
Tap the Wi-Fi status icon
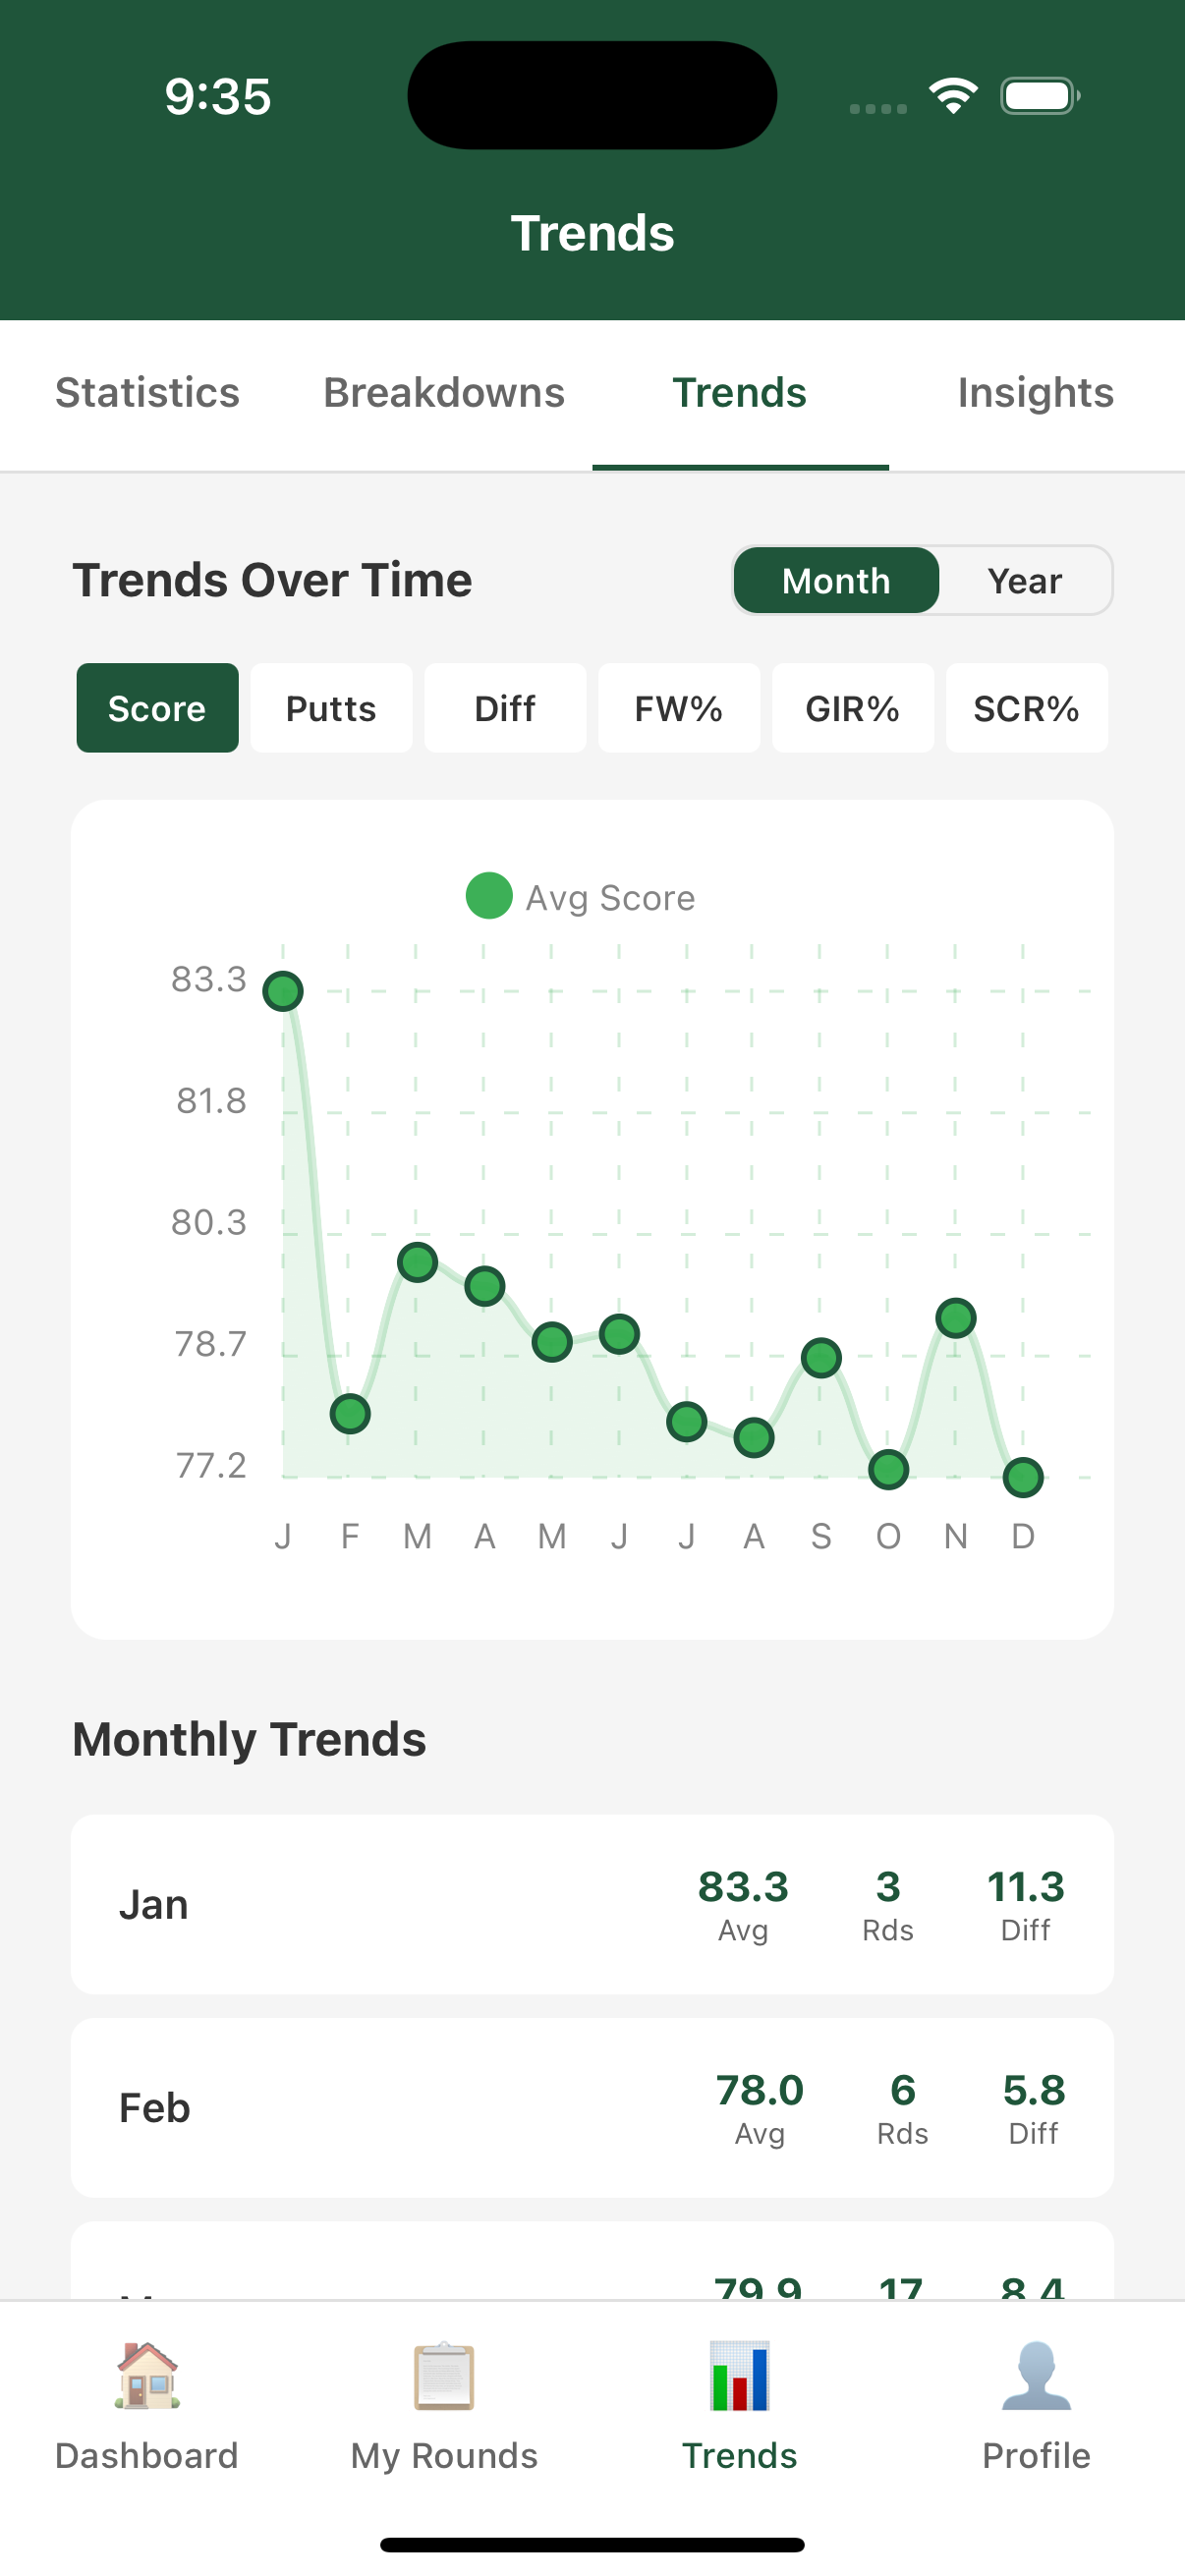(x=953, y=96)
